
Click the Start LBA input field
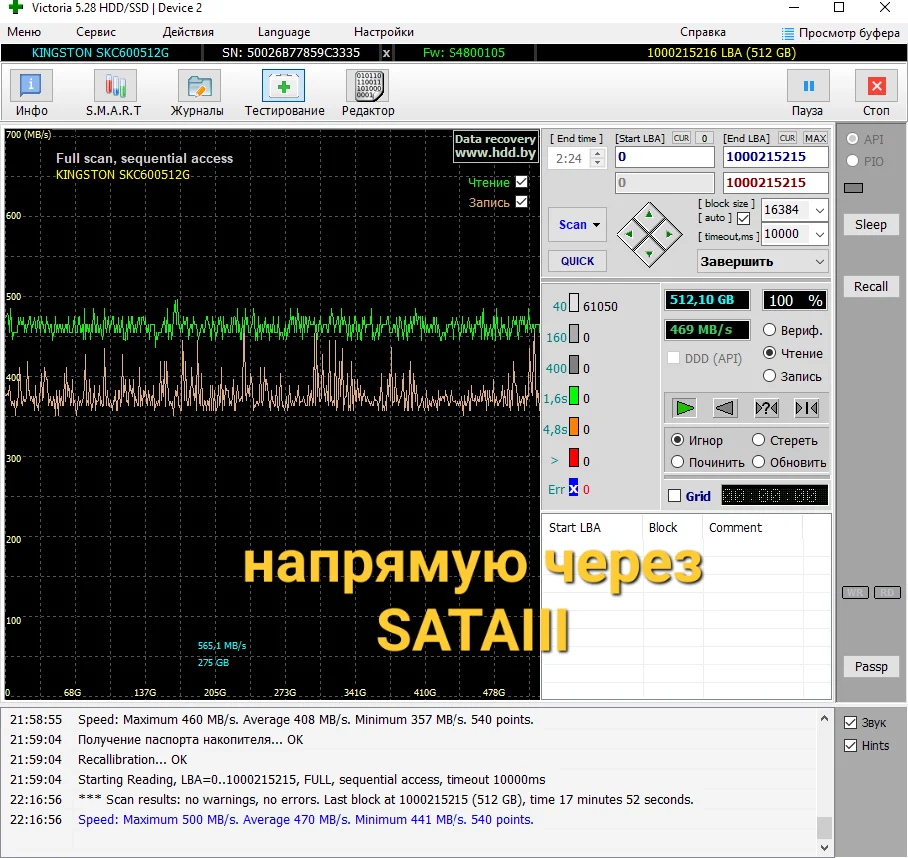(665, 157)
